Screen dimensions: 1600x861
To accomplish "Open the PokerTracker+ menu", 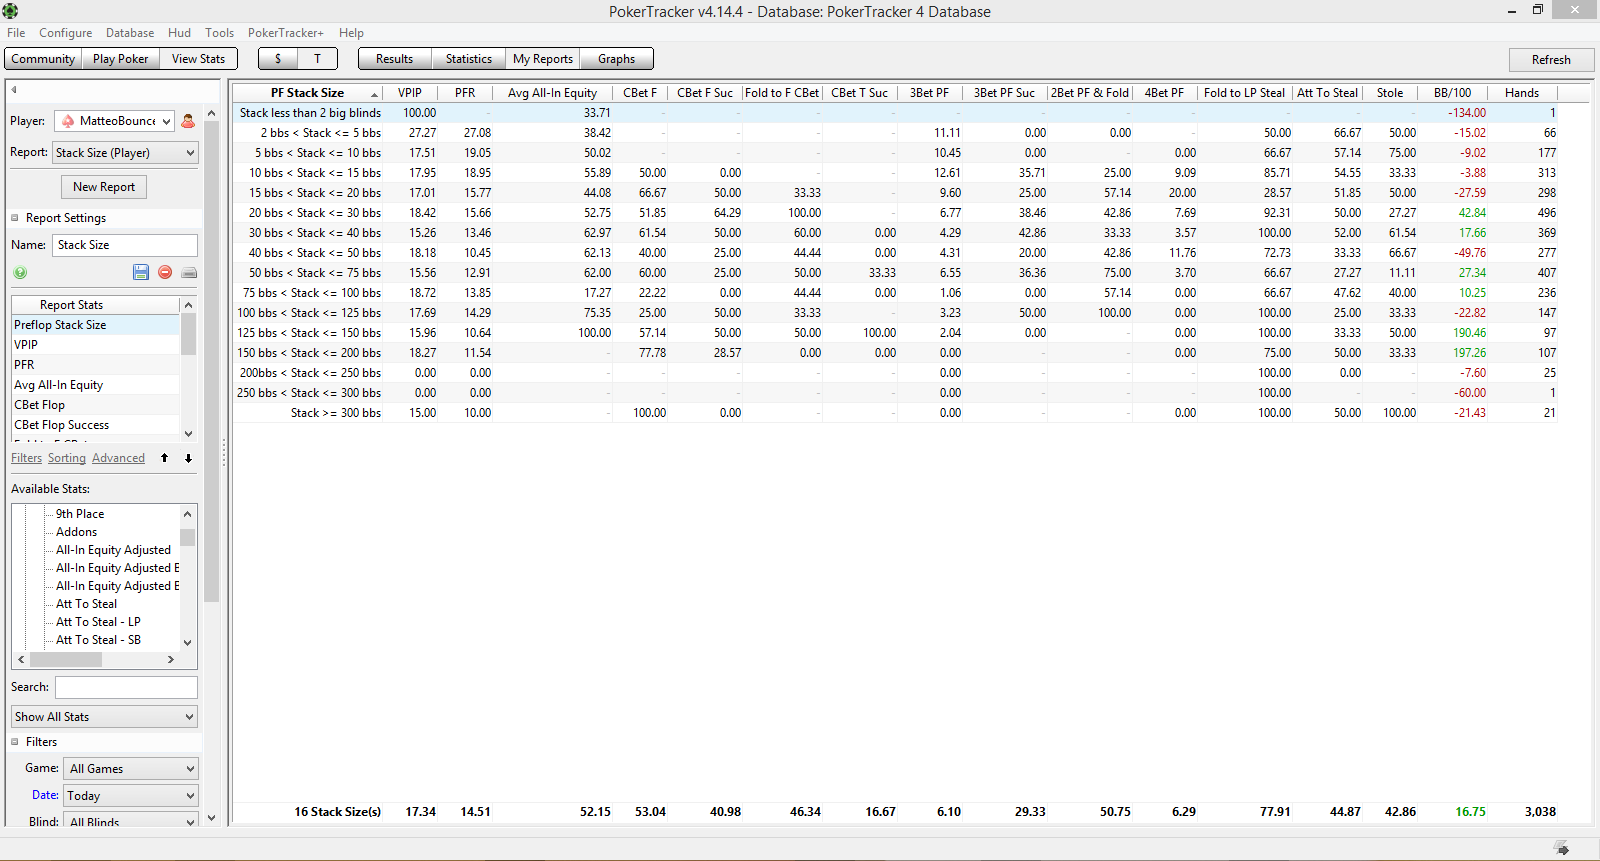I will pos(286,33).
